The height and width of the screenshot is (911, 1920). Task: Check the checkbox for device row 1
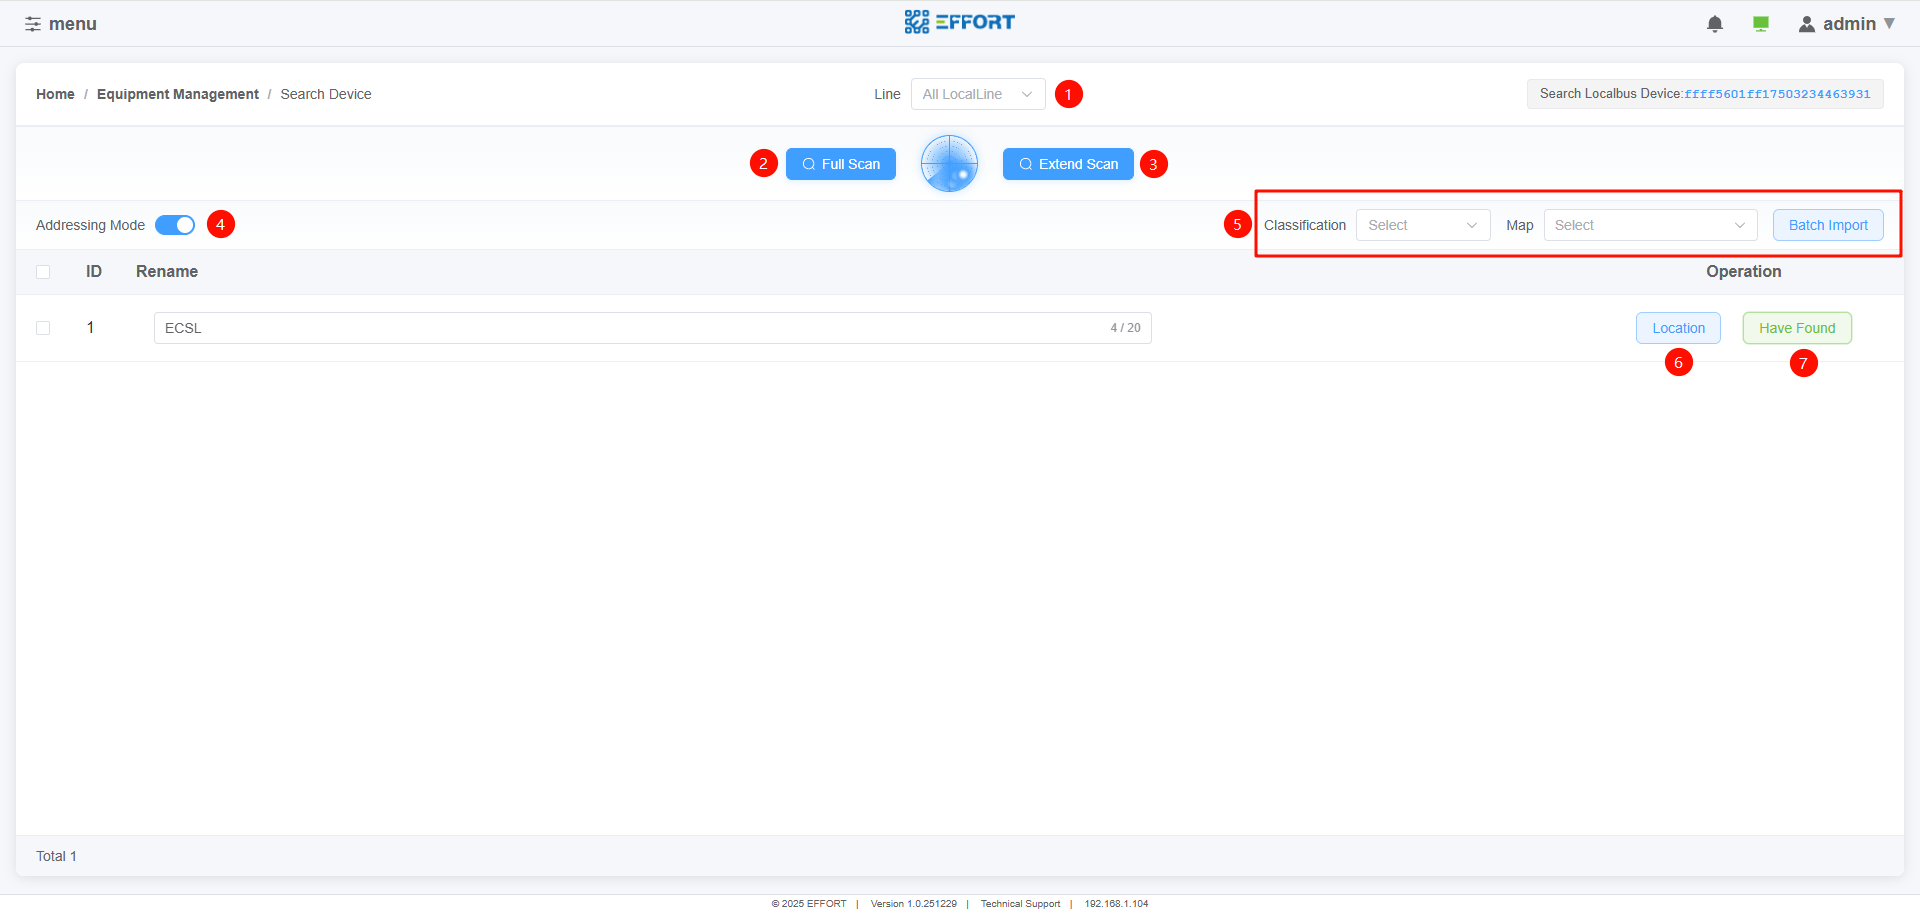(x=43, y=328)
